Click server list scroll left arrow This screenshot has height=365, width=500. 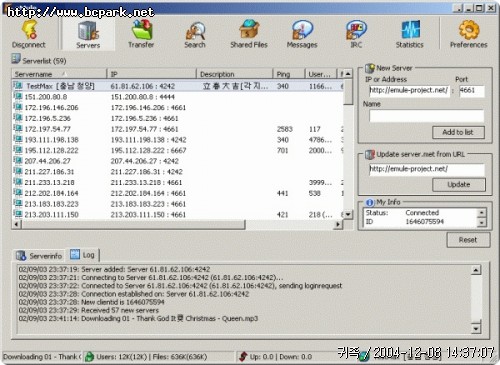(17, 225)
